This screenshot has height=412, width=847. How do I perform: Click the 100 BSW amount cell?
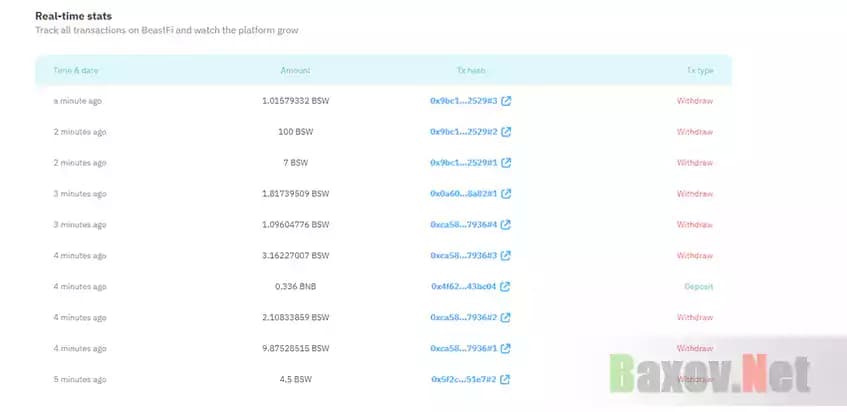click(x=295, y=132)
